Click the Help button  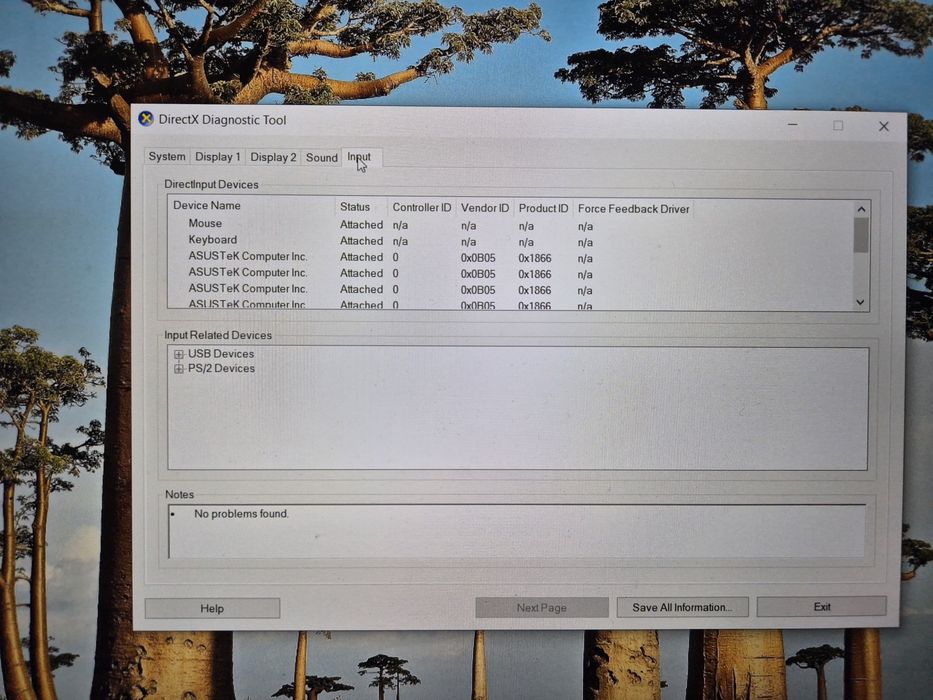pyautogui.click(x=212, y=608)
